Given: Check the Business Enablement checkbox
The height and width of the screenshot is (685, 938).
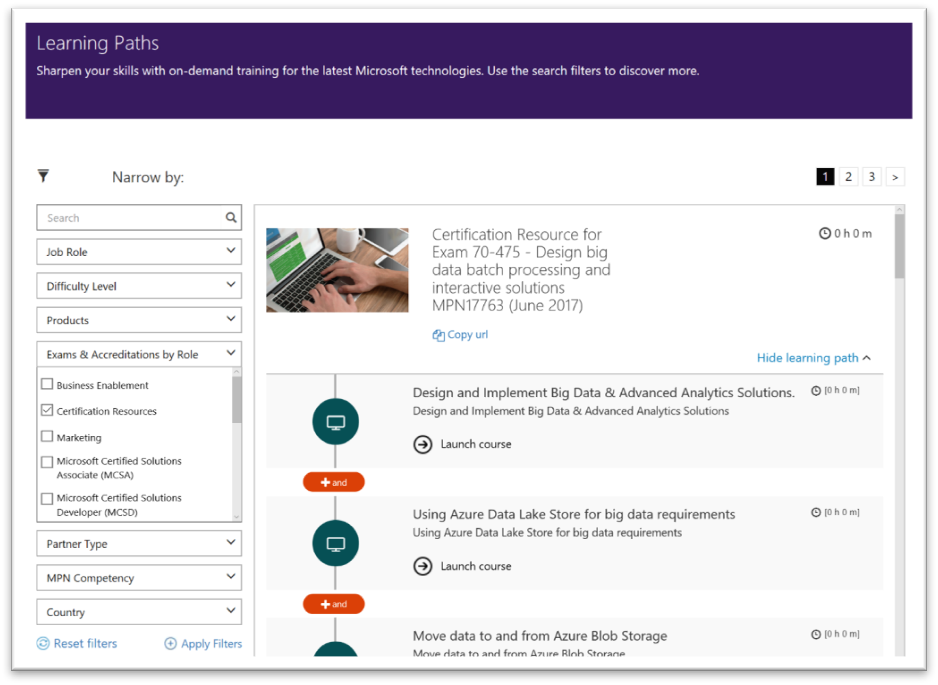Looking at the screenshot, I should [47, 385].
